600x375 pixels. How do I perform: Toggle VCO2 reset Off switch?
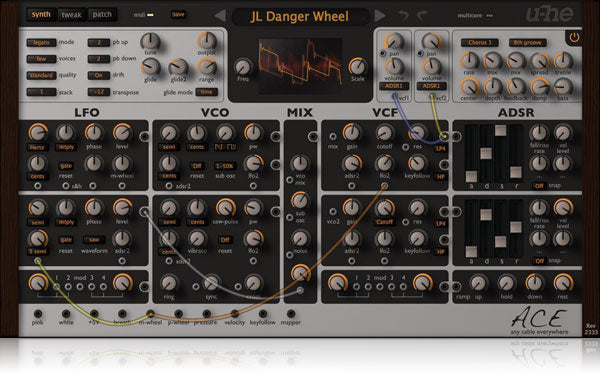click(x=225, y=240)
